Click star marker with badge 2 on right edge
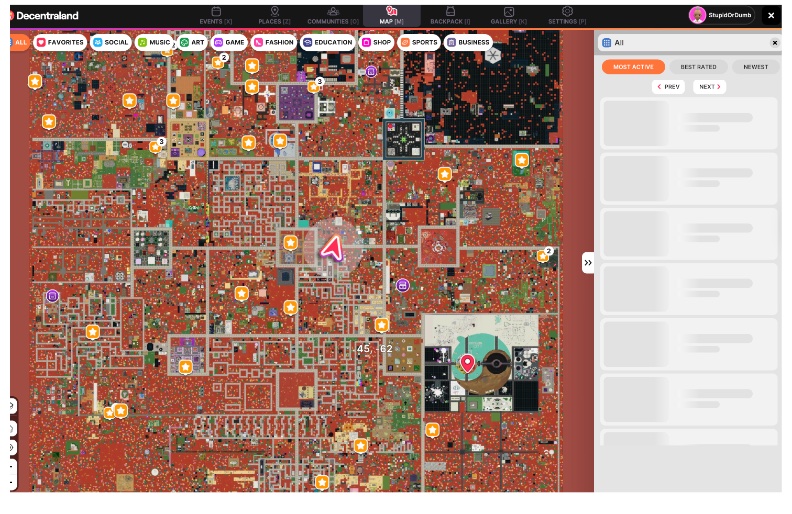Image resolution: width=792 pixels, height=514 pixels. point(543,256)
